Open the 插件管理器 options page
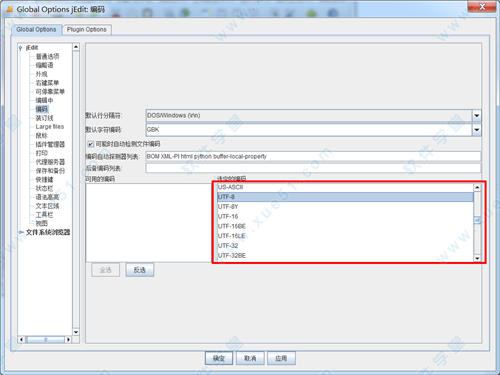The height and width of the screenshot is (375, 500). pos(50,144)
